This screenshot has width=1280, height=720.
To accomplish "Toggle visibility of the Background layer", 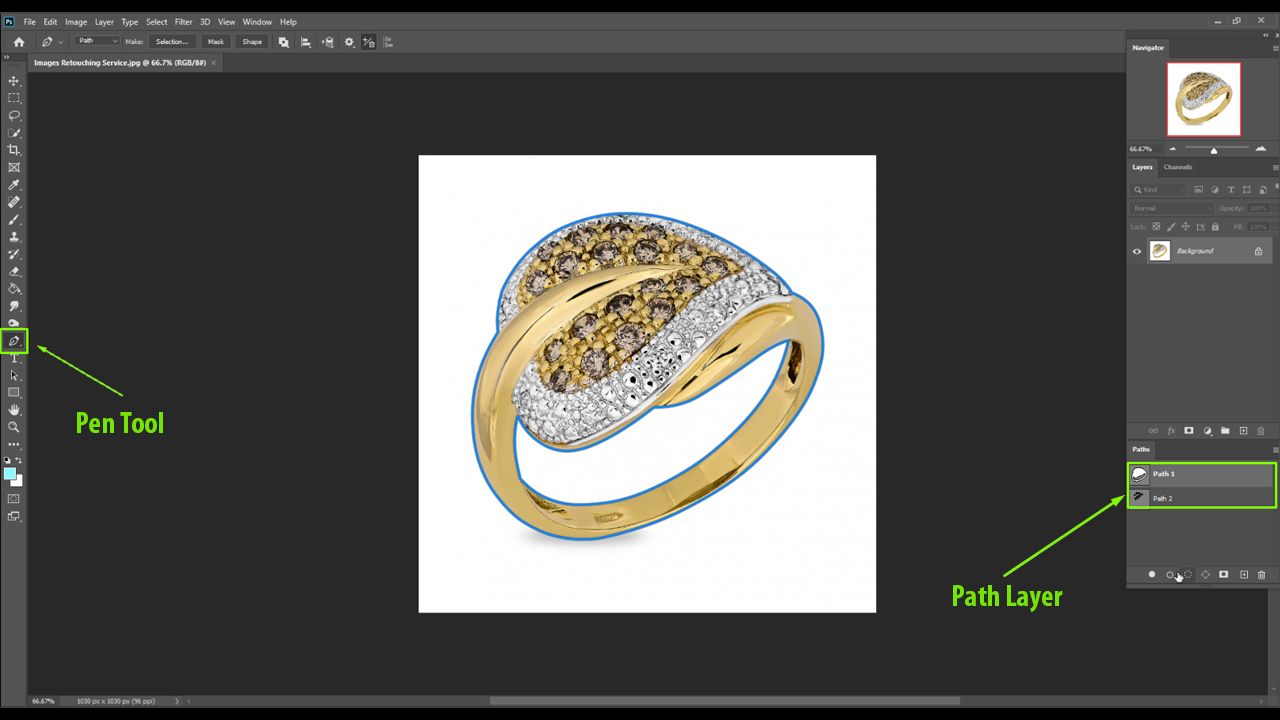I will 1136,251.
